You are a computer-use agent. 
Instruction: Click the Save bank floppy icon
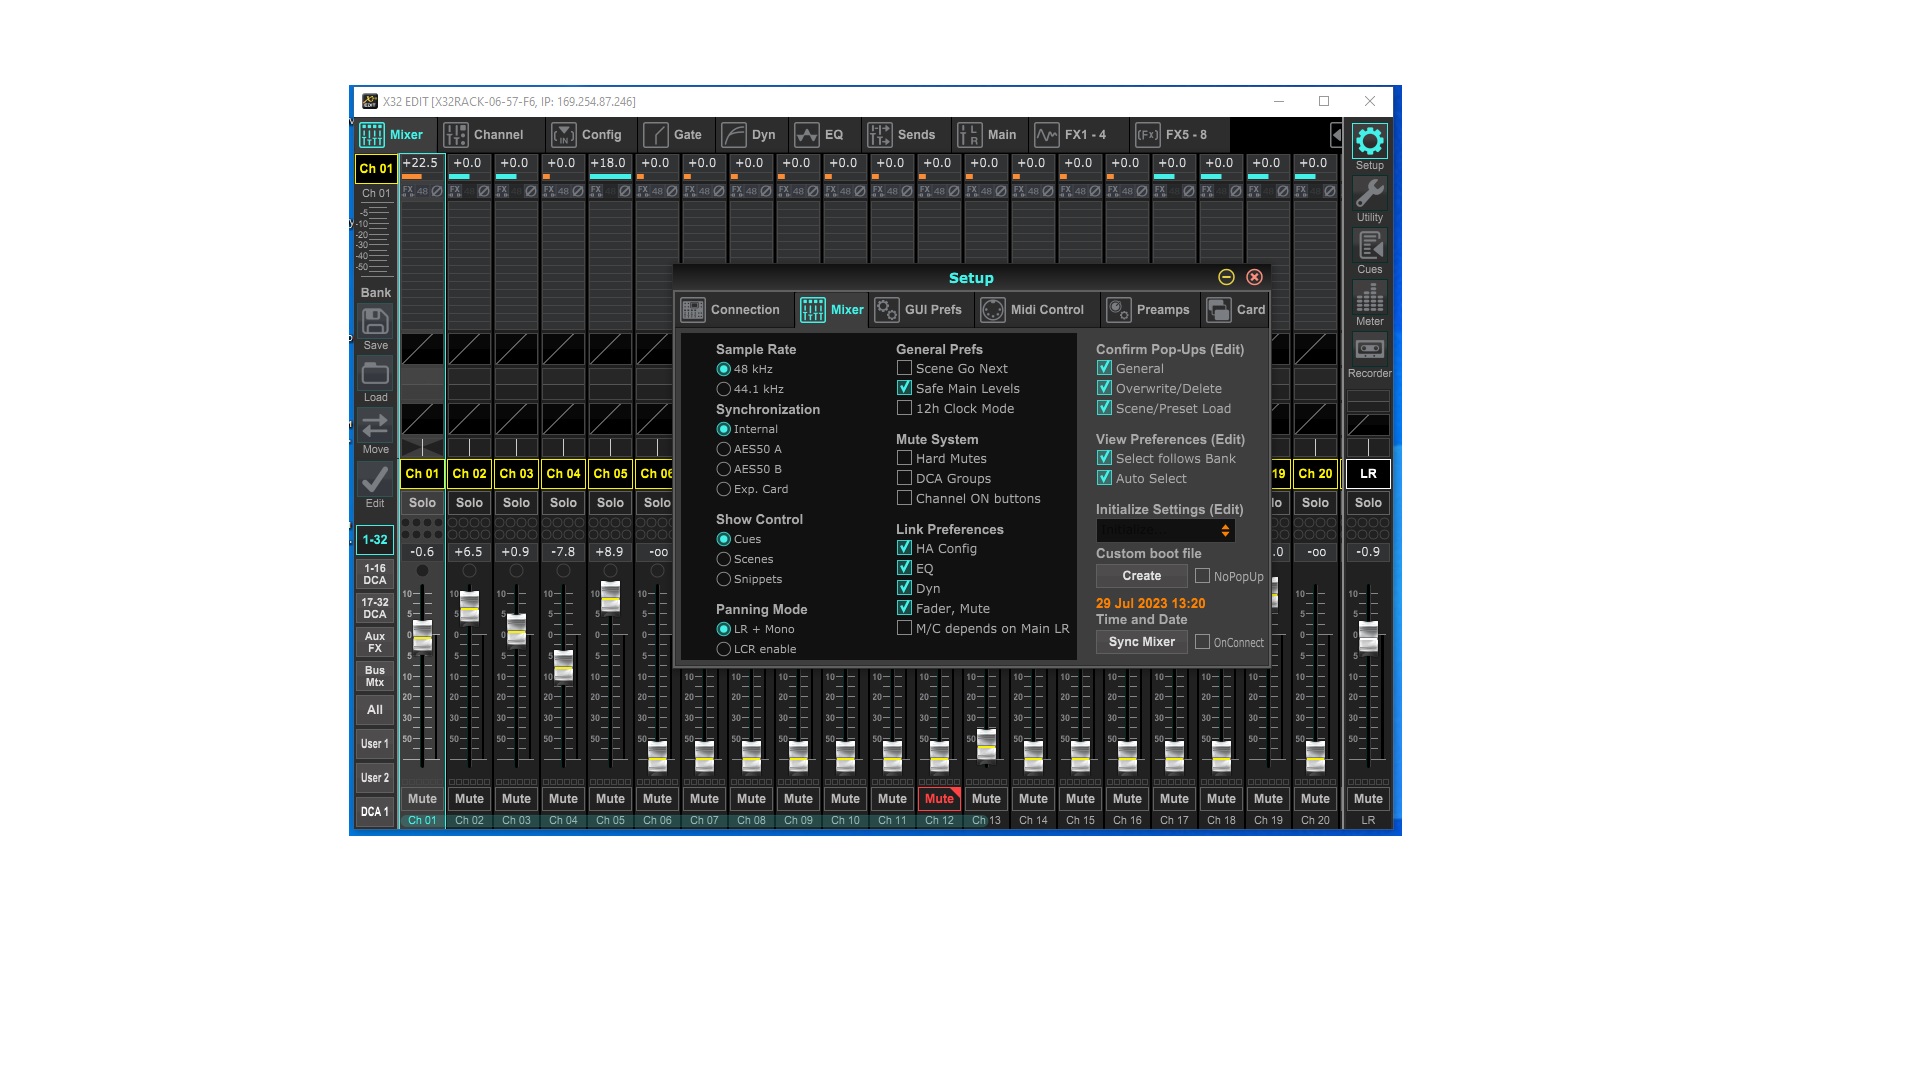pos(375,322)
